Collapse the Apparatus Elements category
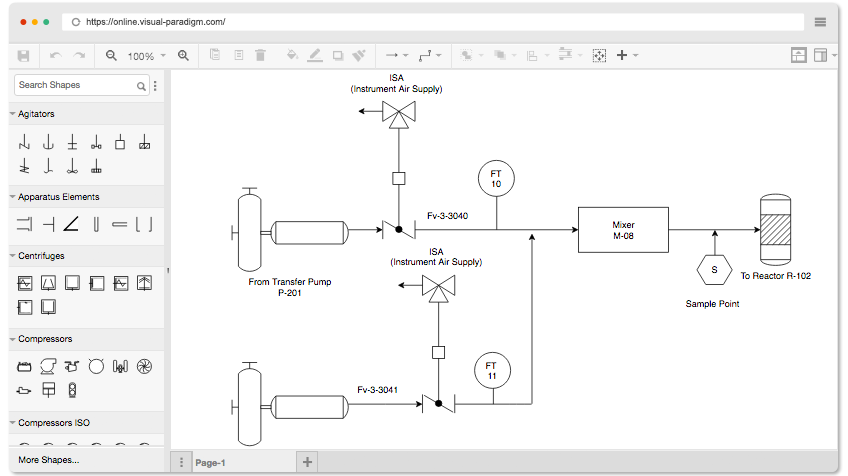 point(87,197)
